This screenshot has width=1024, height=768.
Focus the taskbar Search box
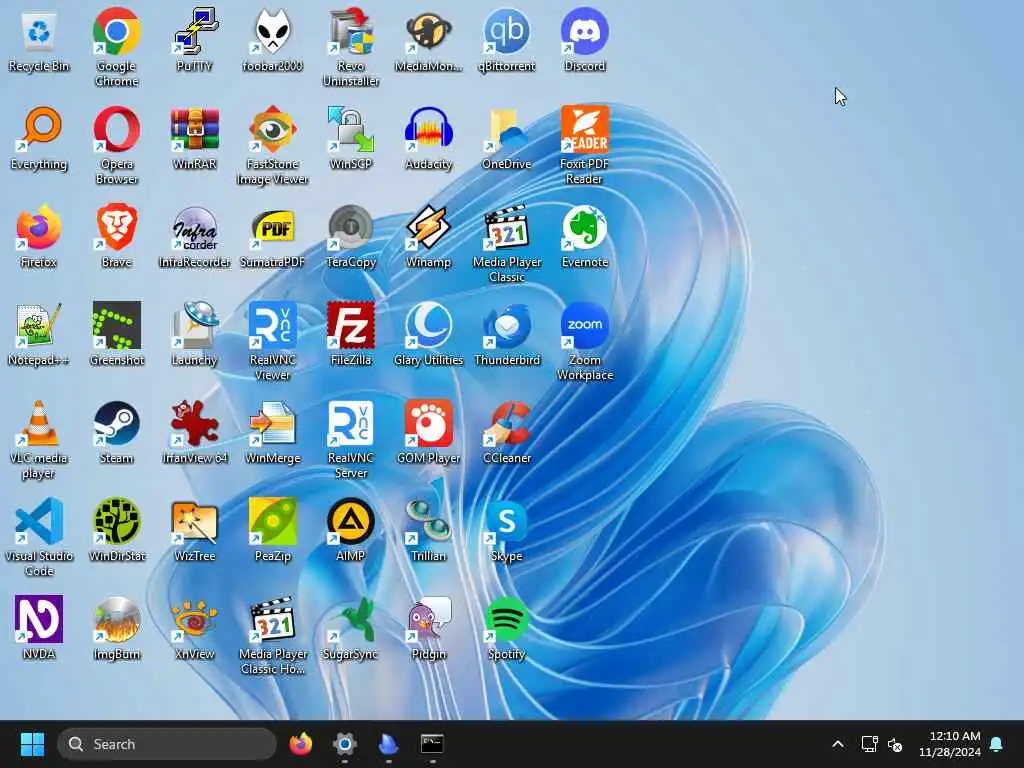tap(167, 744)
